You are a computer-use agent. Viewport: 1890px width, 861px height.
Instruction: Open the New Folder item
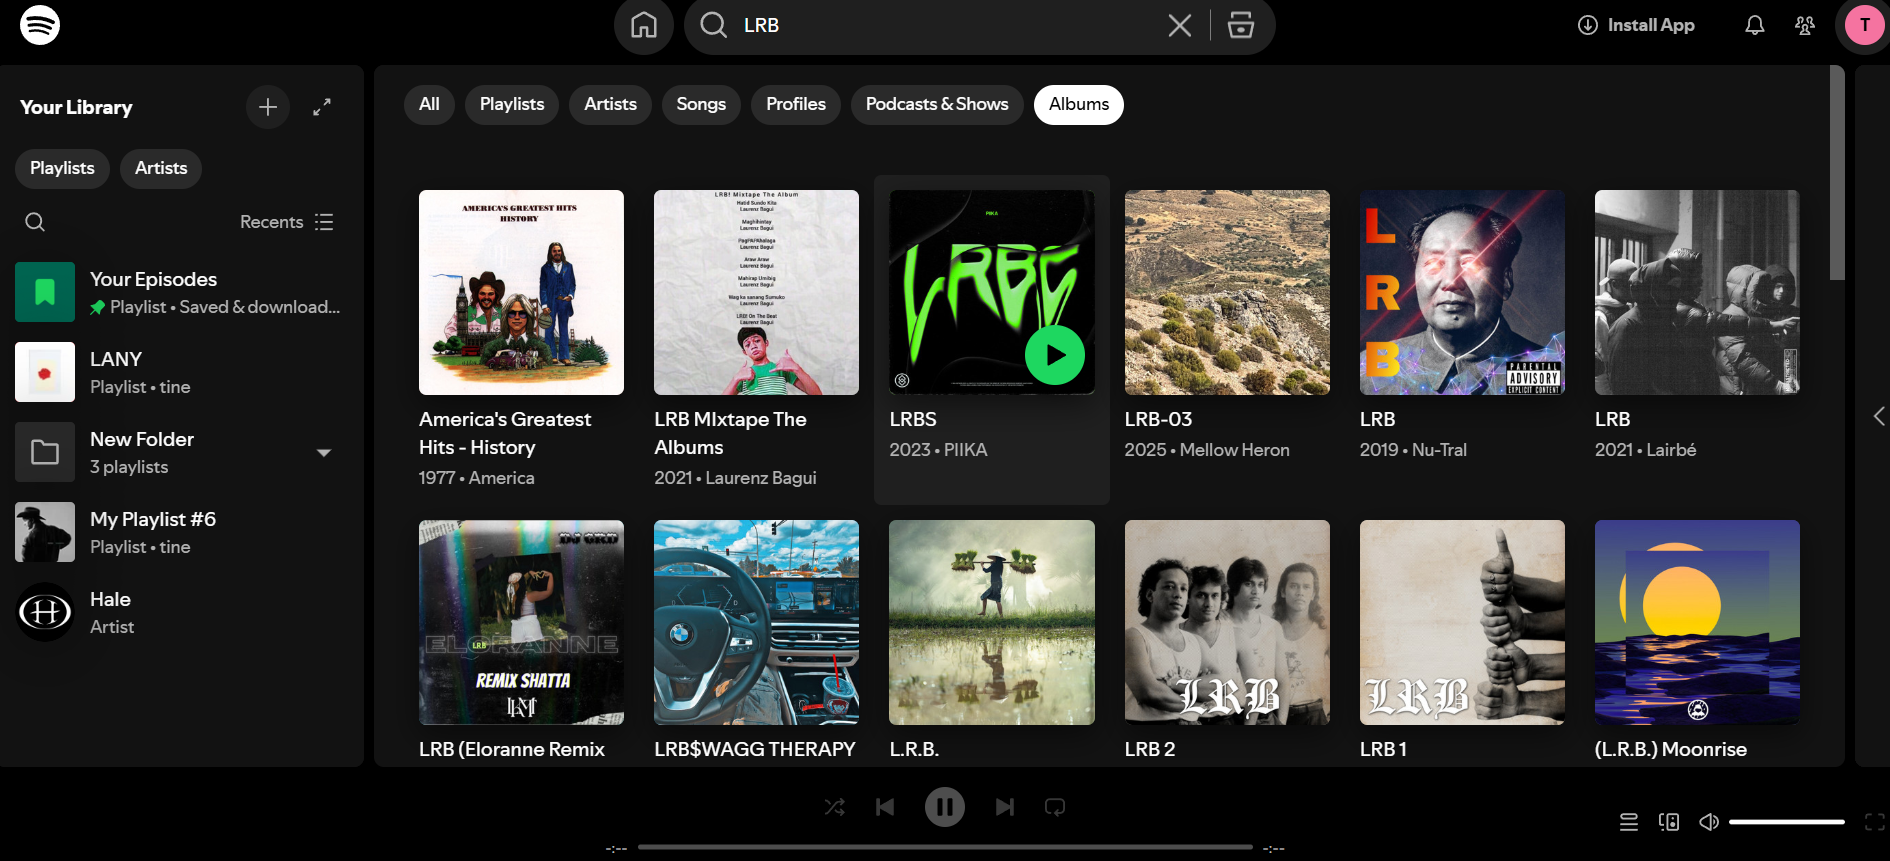[182, 452]
